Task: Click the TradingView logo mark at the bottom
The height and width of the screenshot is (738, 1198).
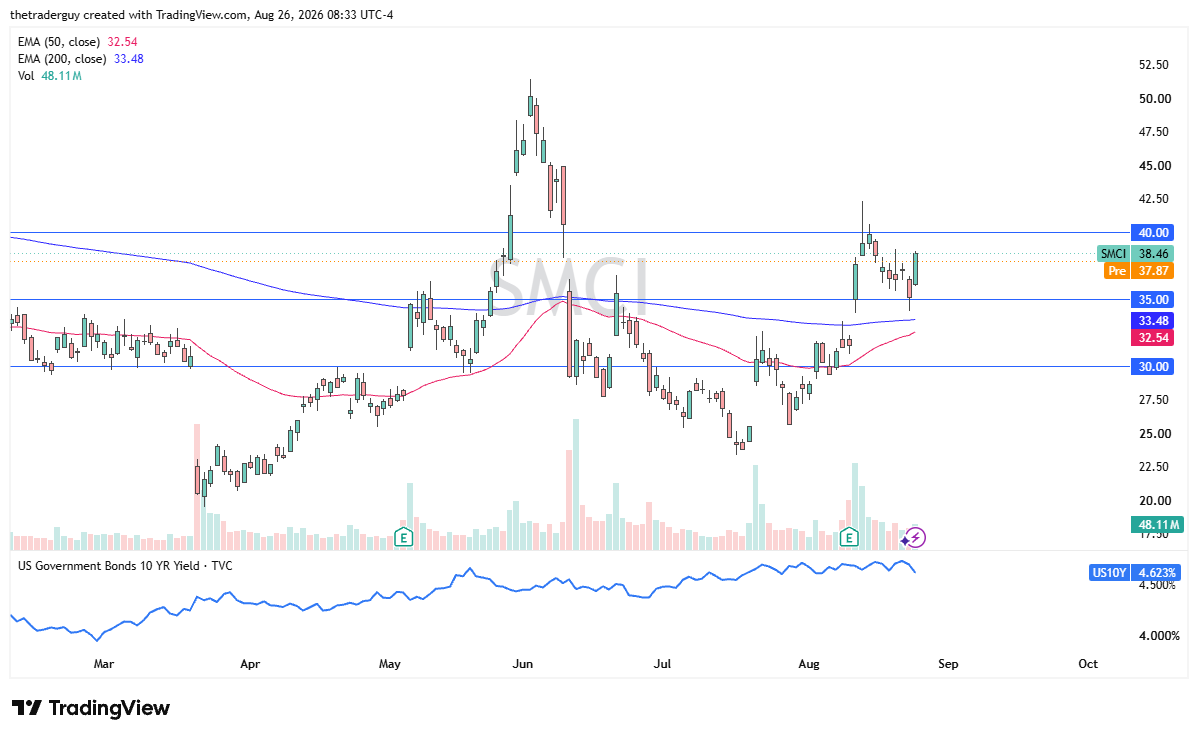Action: point(27,708)
